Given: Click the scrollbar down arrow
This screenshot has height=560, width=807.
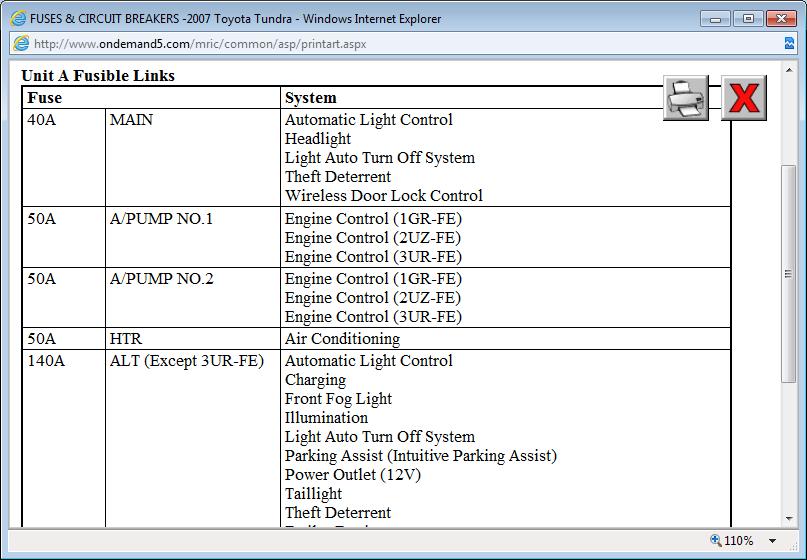Looking at the screenshot, I should 789,518.
